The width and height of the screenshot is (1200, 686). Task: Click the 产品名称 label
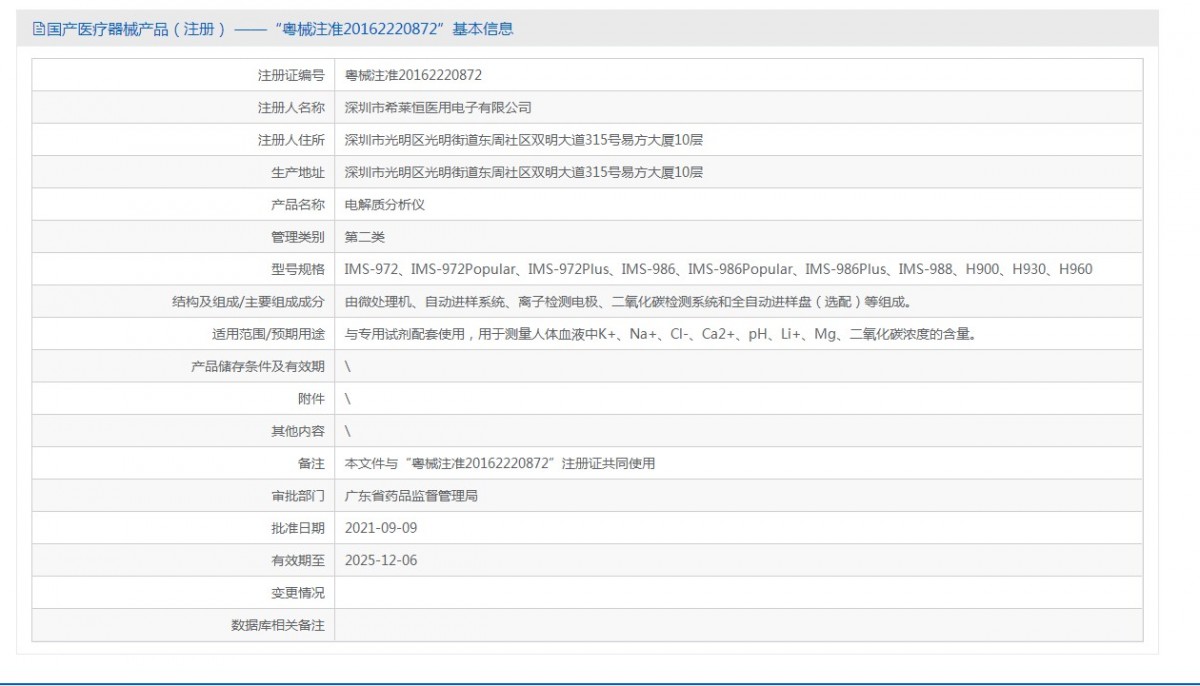pos(298,204)
